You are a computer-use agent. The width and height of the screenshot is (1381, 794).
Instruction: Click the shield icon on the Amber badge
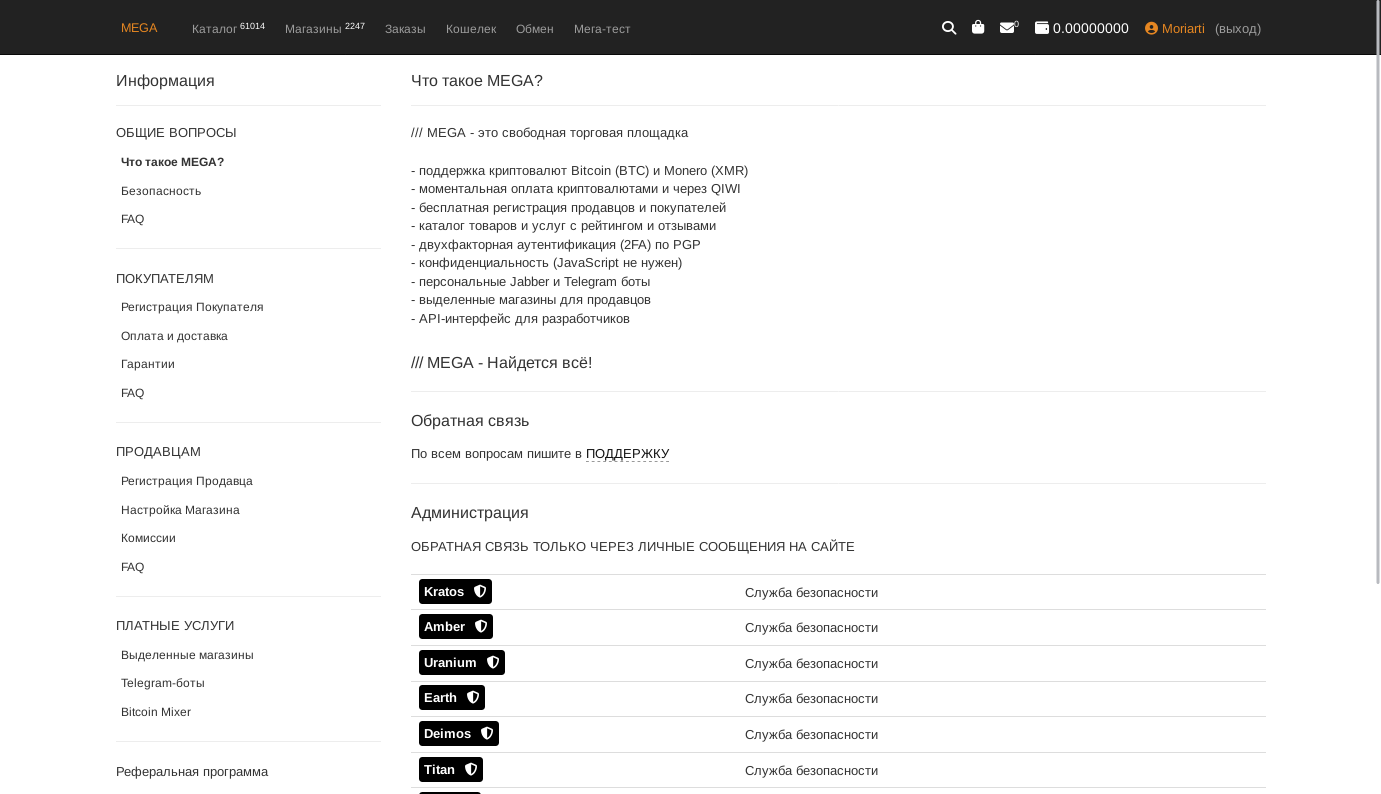(481, 627)
